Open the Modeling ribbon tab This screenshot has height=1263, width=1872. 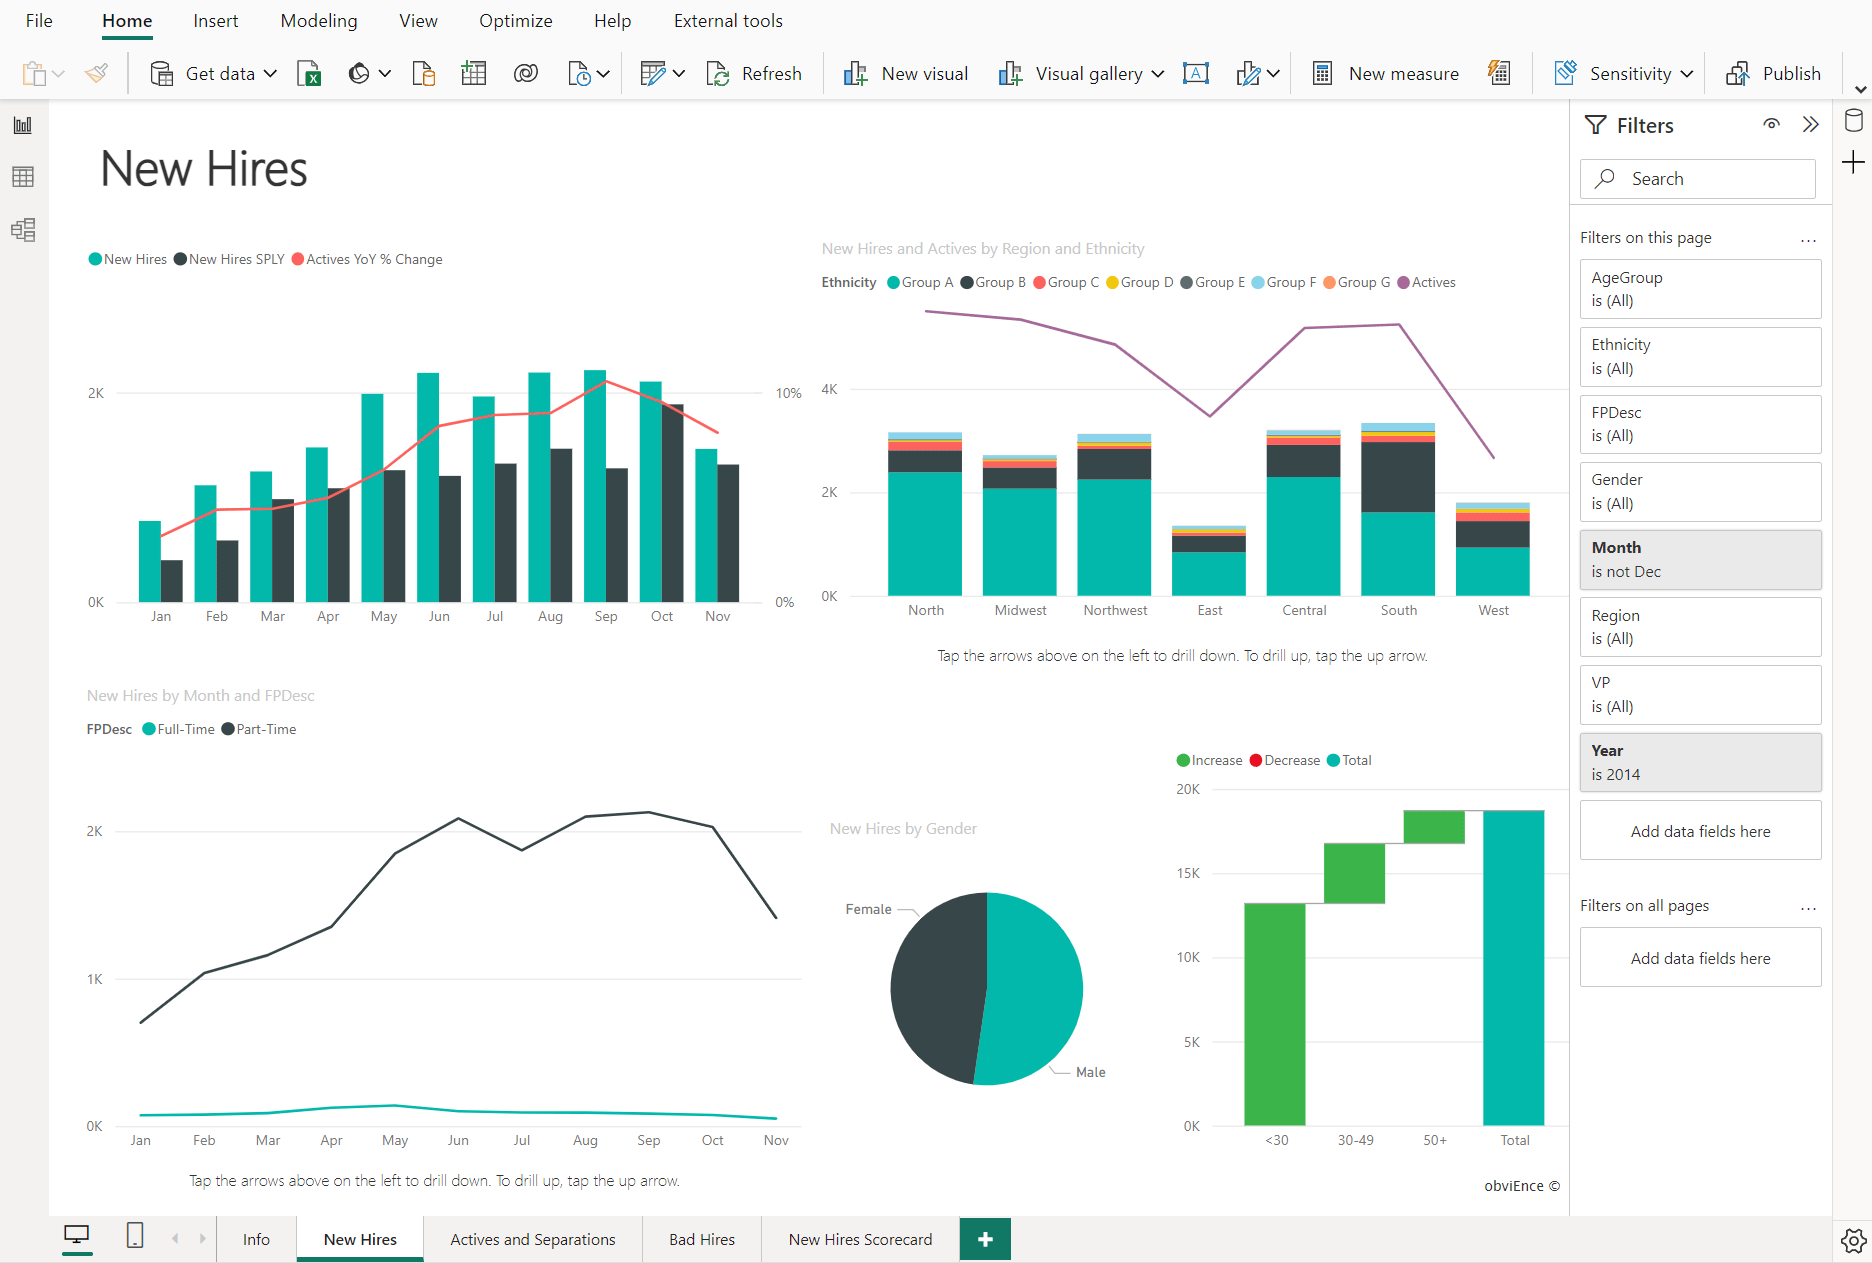(x=318, y=20)
